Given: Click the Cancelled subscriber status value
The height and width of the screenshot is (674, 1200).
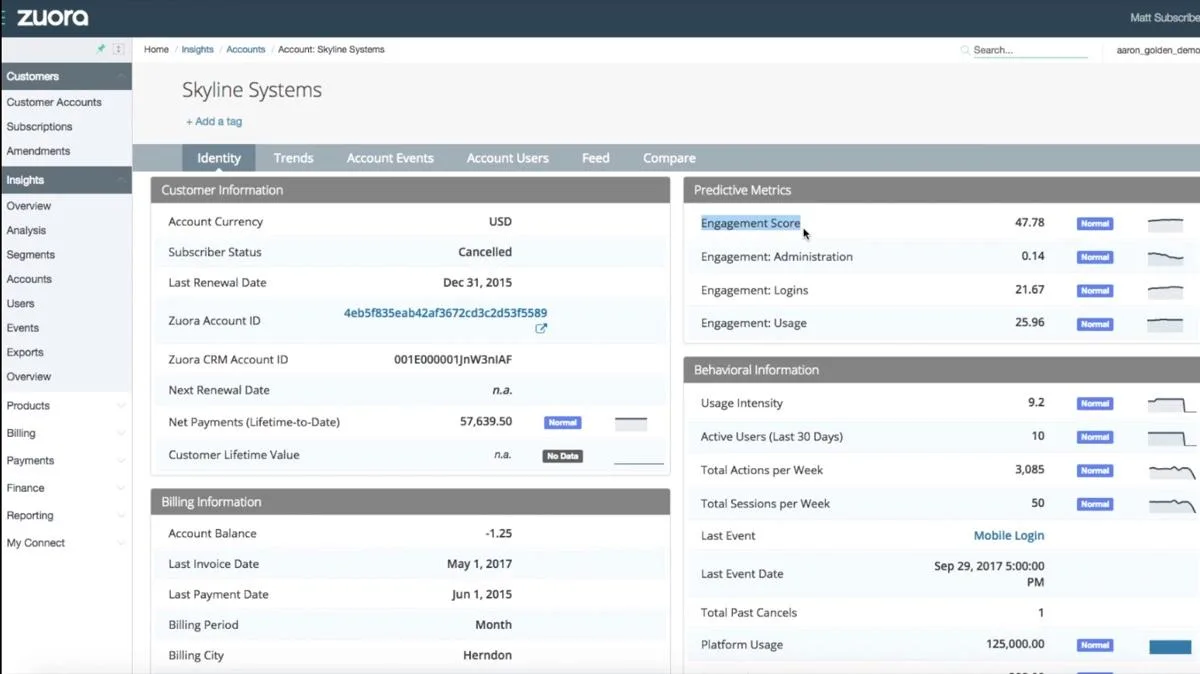Looking at the screenshot, I should click(485, 252).
